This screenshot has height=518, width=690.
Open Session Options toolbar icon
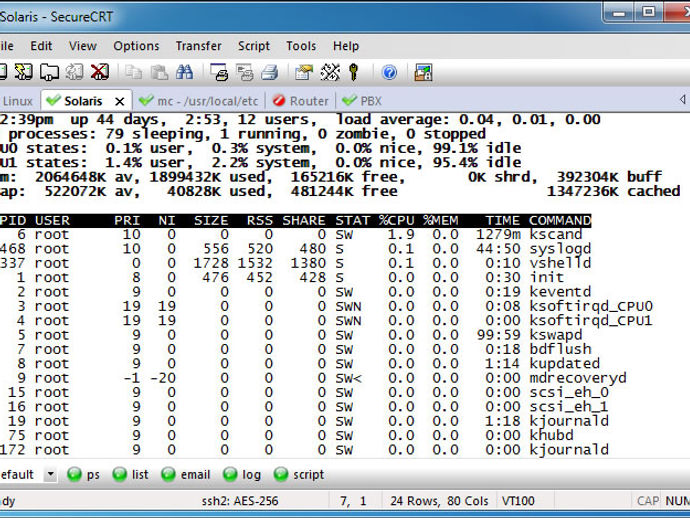pyautogui.click(x=304, y=72)
